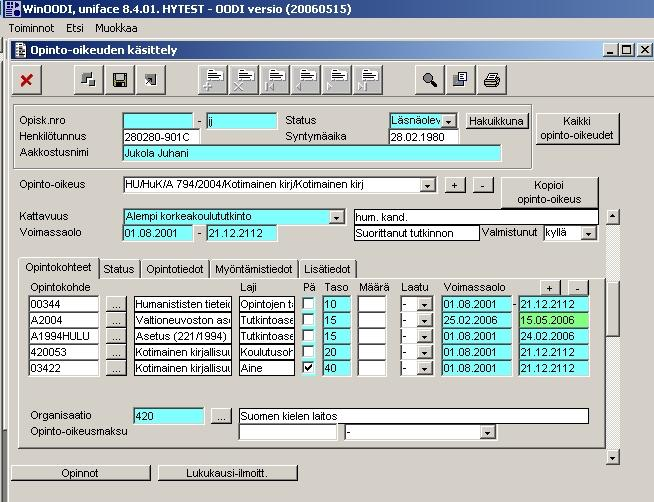Go to last record icon
The image size is (654, 502).
367,80
